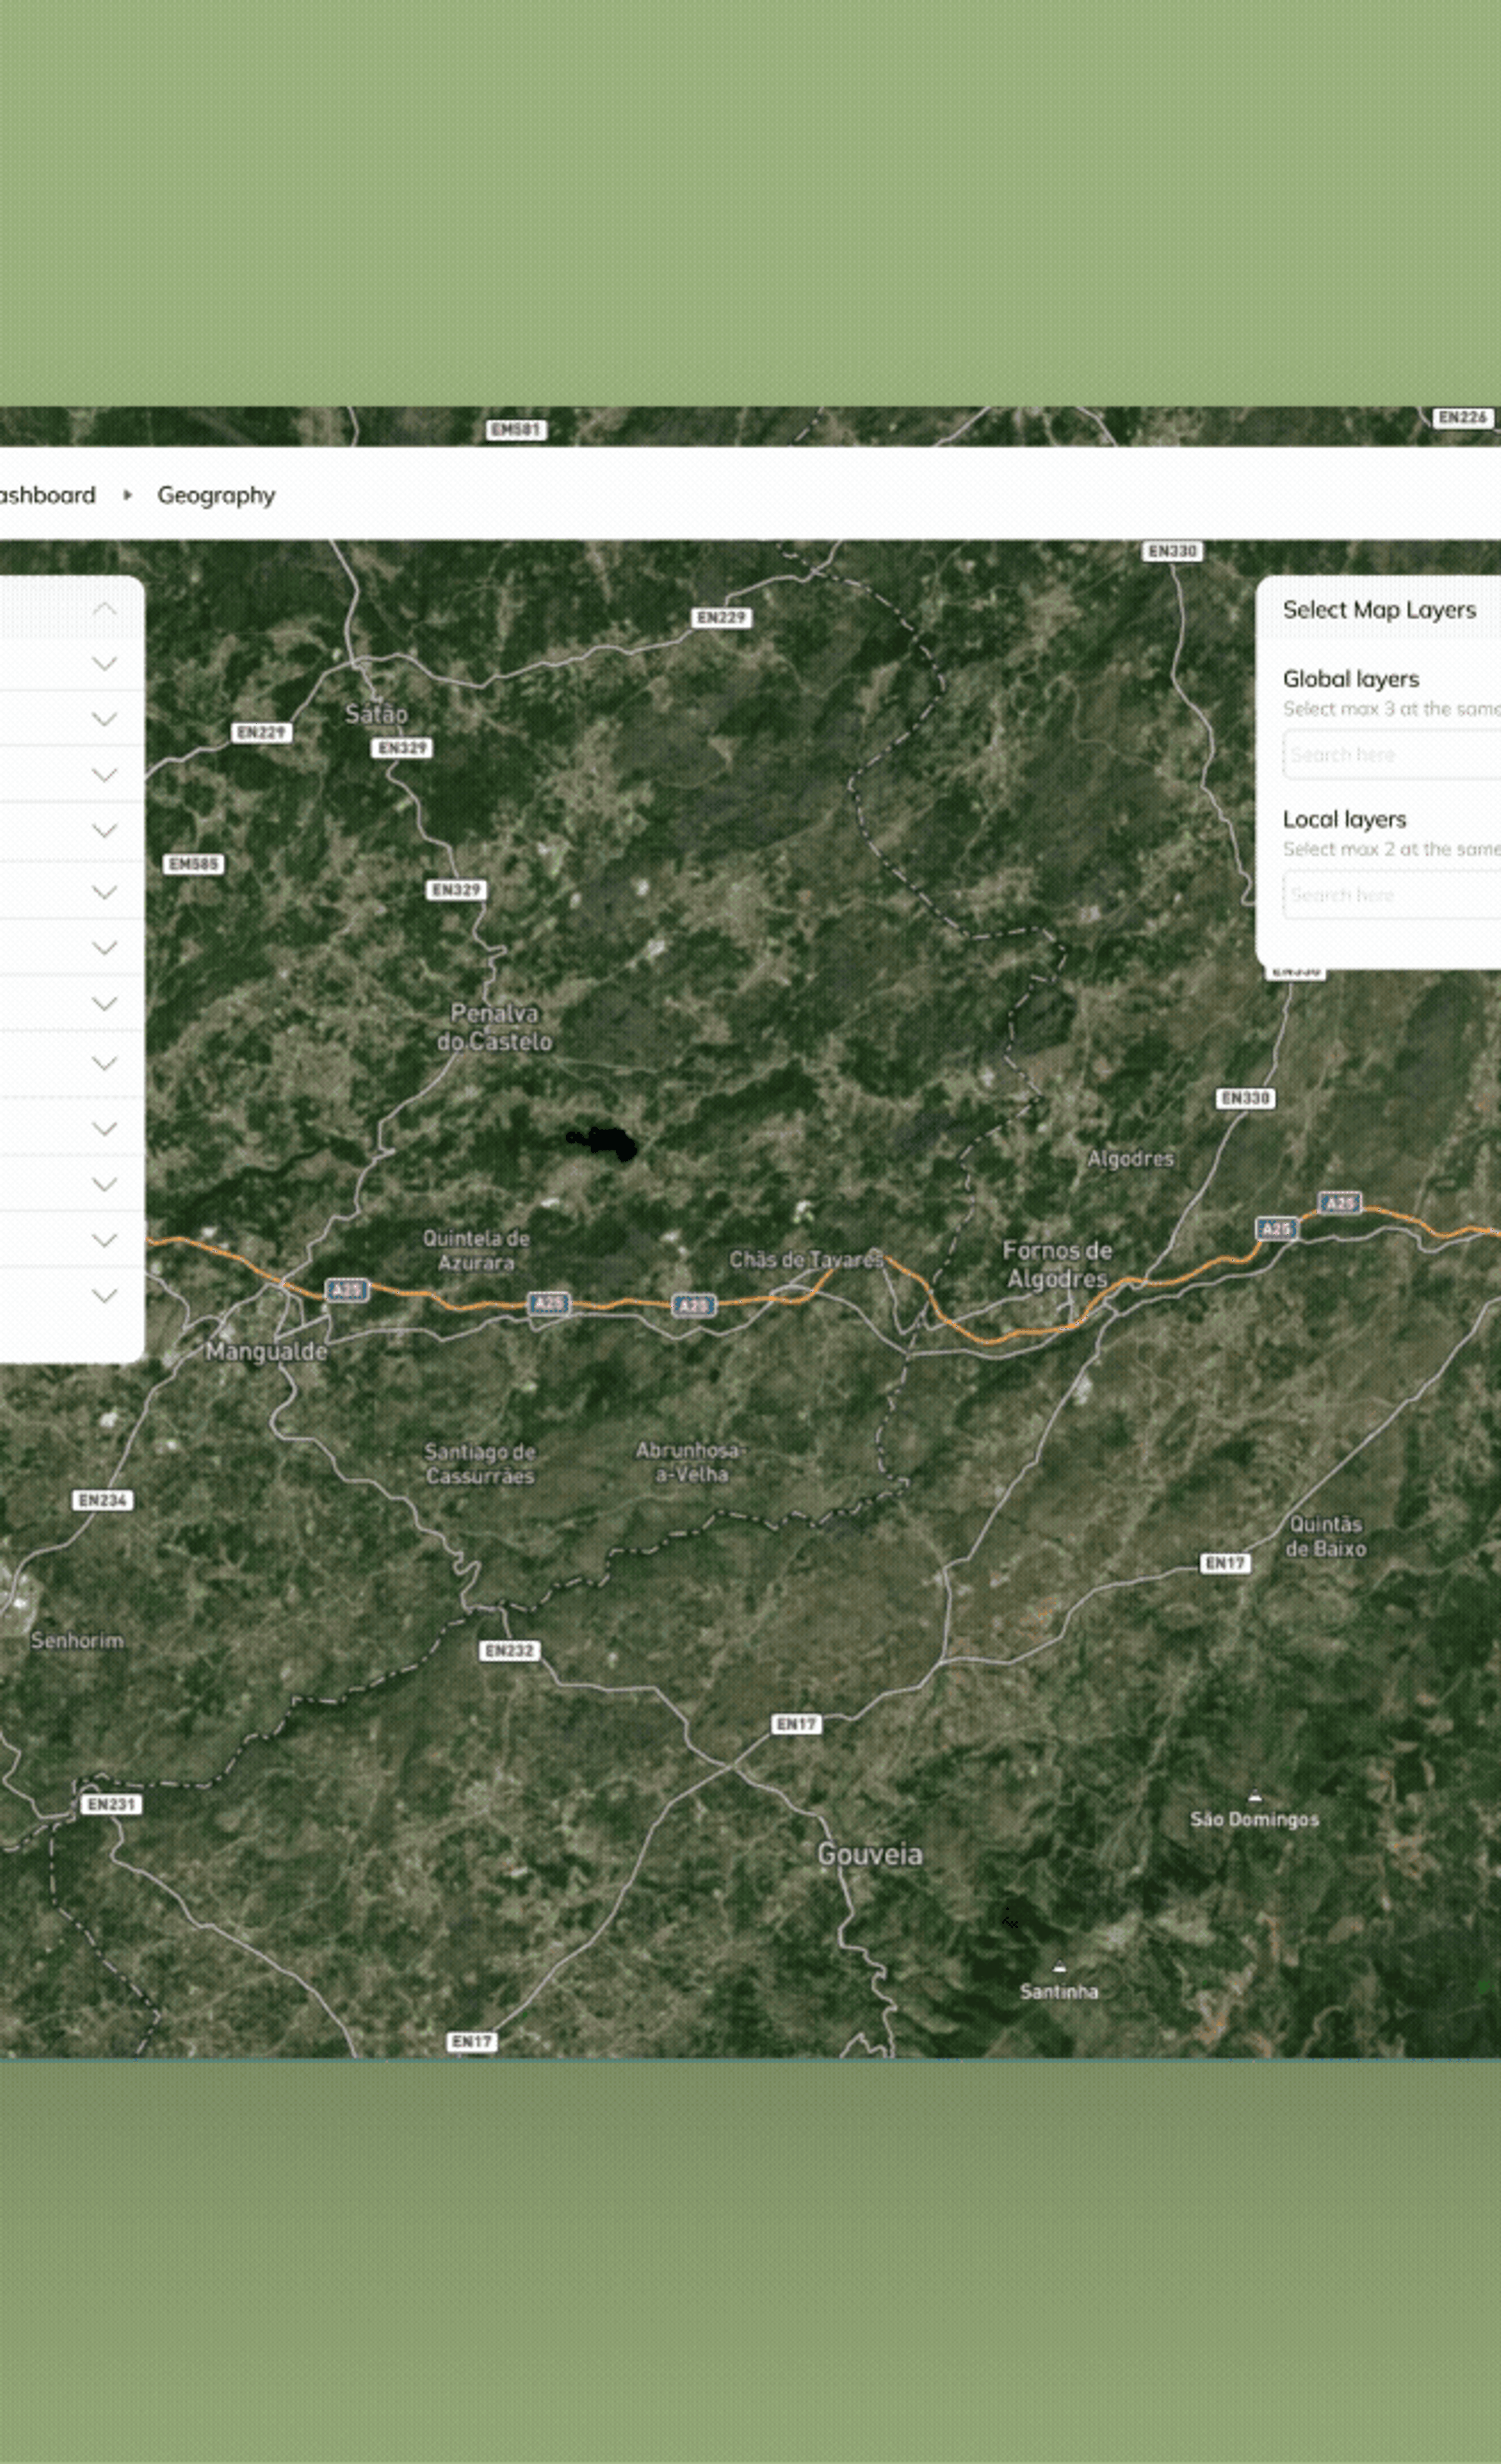Click the breadcrumb separator arrow before Geography
This screenshot has height=2464, width=1501.
[127, 495]
